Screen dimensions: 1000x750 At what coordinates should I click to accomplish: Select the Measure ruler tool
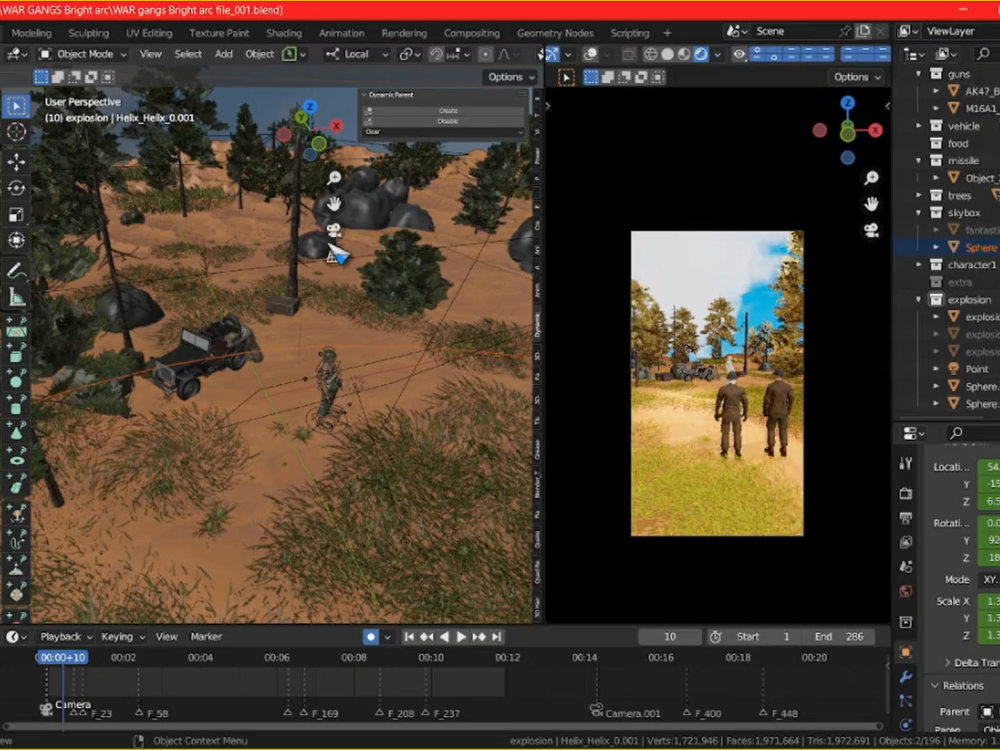coord(16,297)
